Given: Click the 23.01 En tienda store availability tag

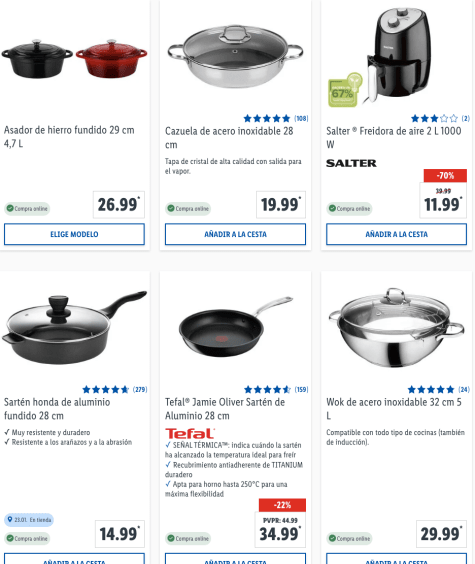Looking at the screenshot, I should [x=29, y=520].
